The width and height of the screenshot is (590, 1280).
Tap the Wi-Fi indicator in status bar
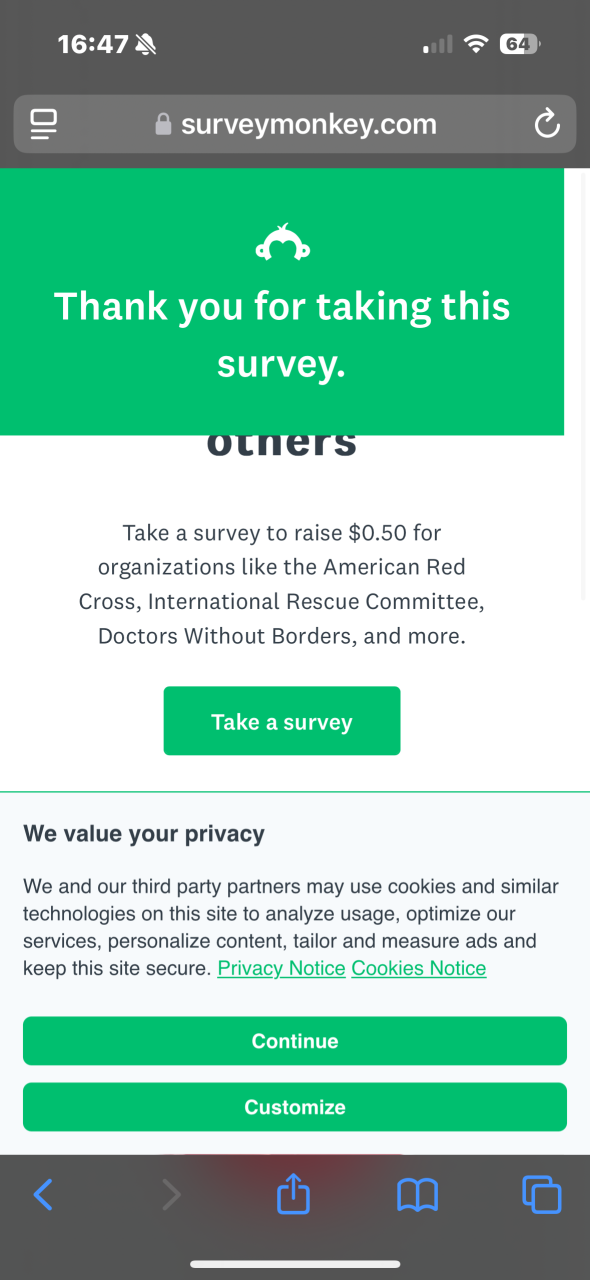(476, 44)
